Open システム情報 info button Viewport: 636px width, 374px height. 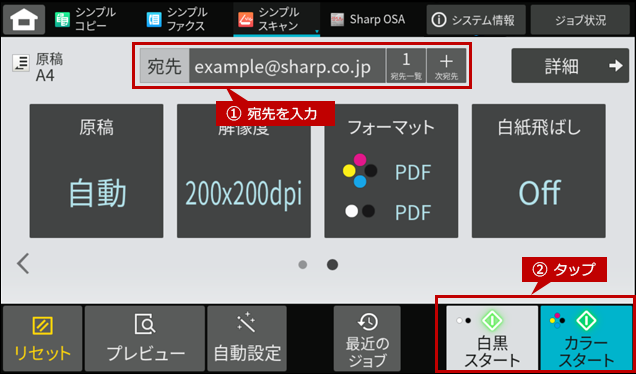point(476,20)
